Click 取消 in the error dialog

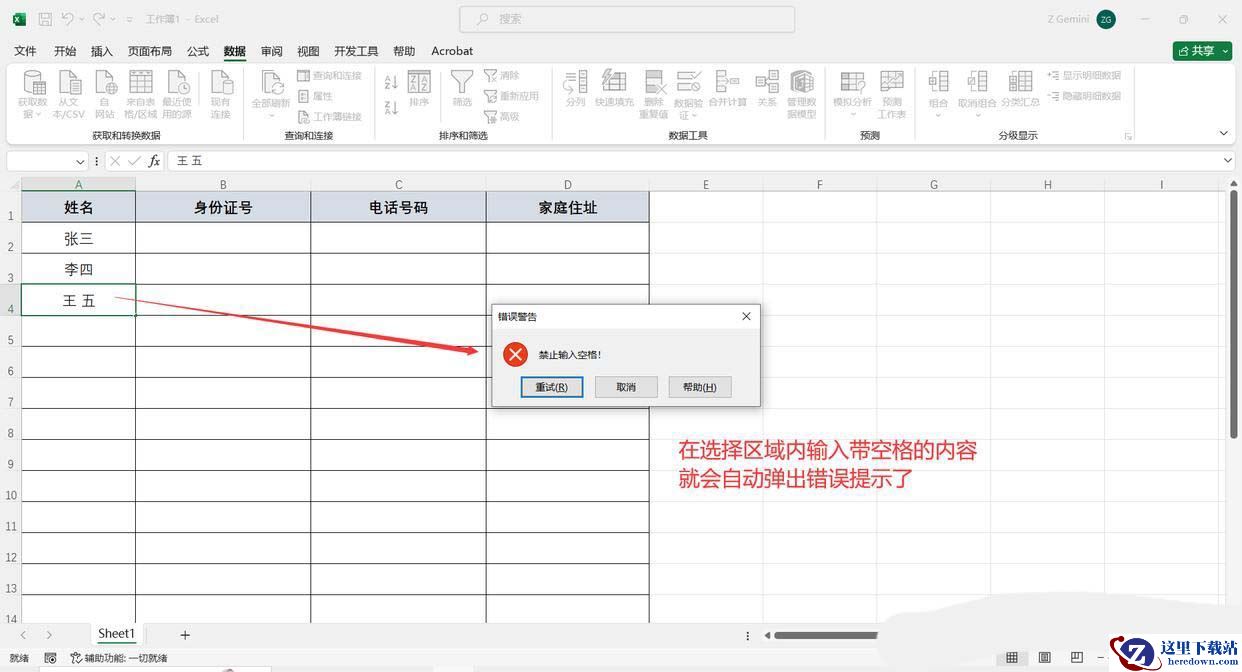point(626,387)
